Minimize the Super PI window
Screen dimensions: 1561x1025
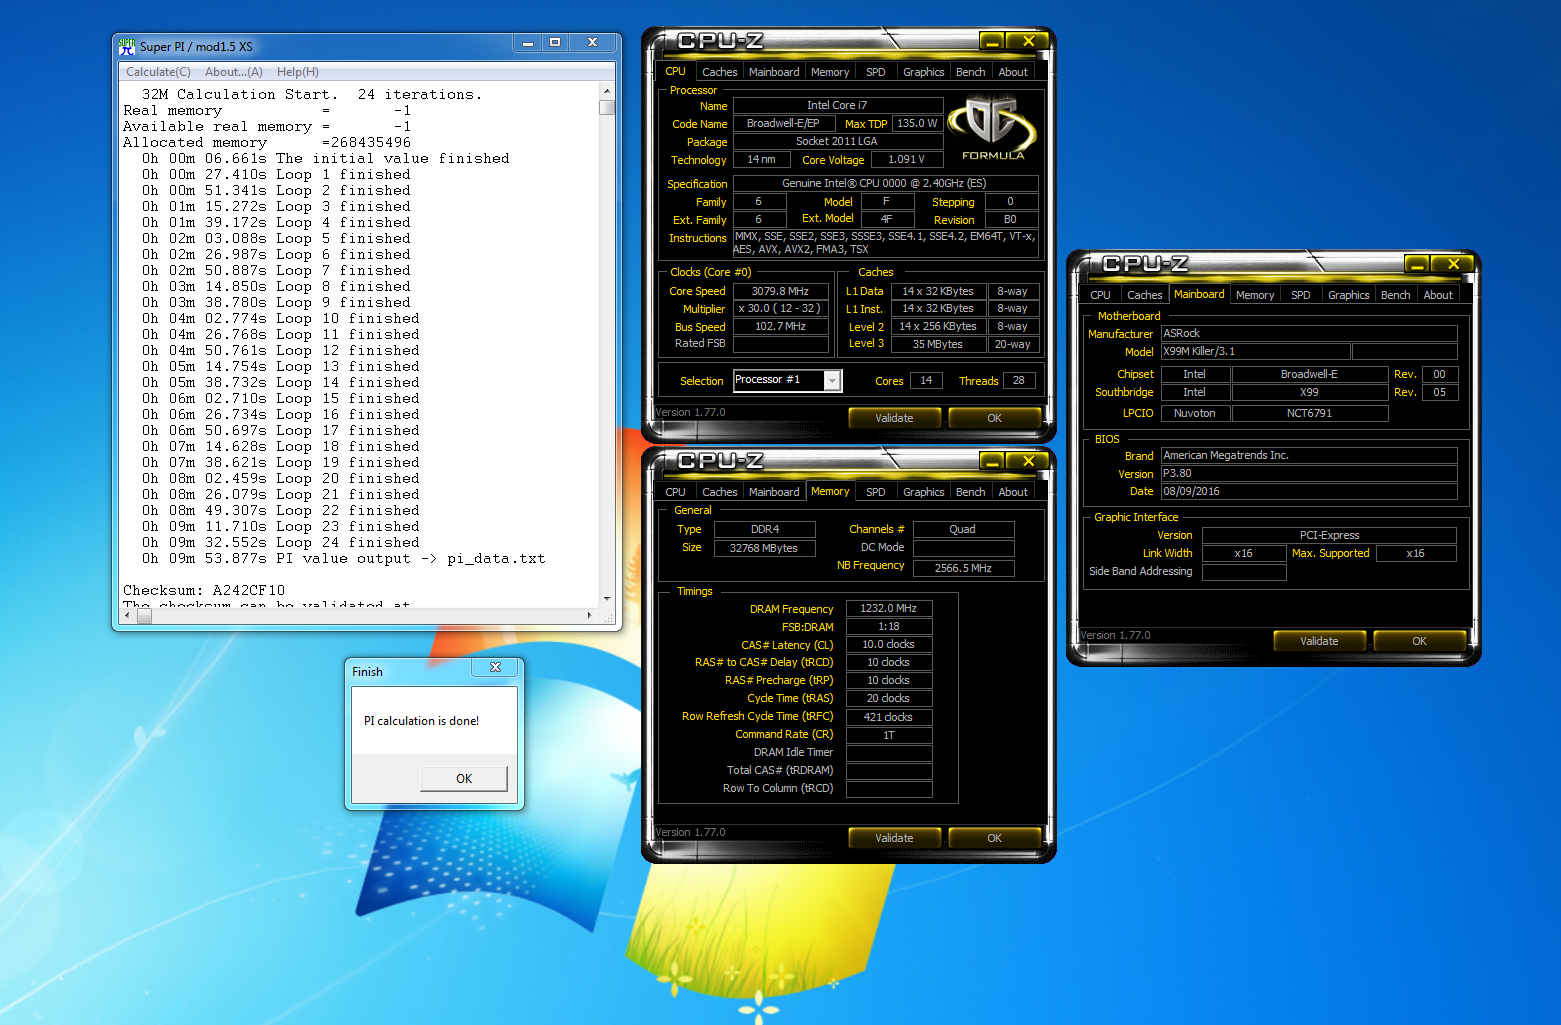coord(528,42)
